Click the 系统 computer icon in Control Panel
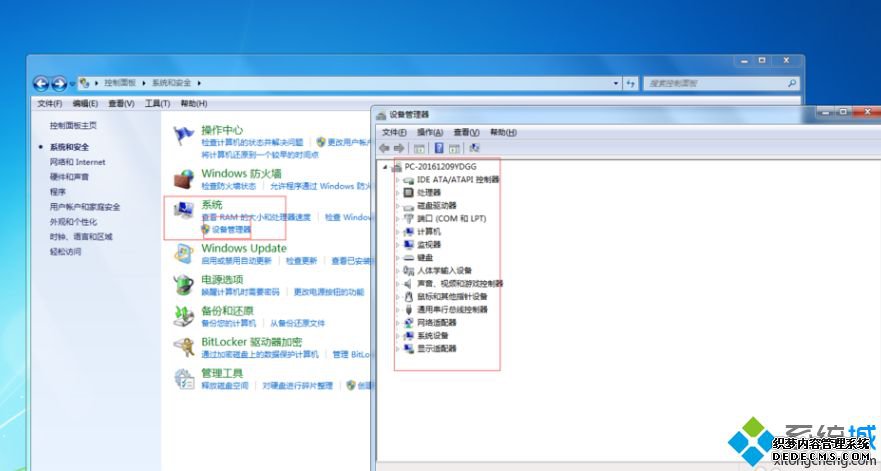Screen dimensions: 881x471 pyautogui.click(x=184, y=211)
